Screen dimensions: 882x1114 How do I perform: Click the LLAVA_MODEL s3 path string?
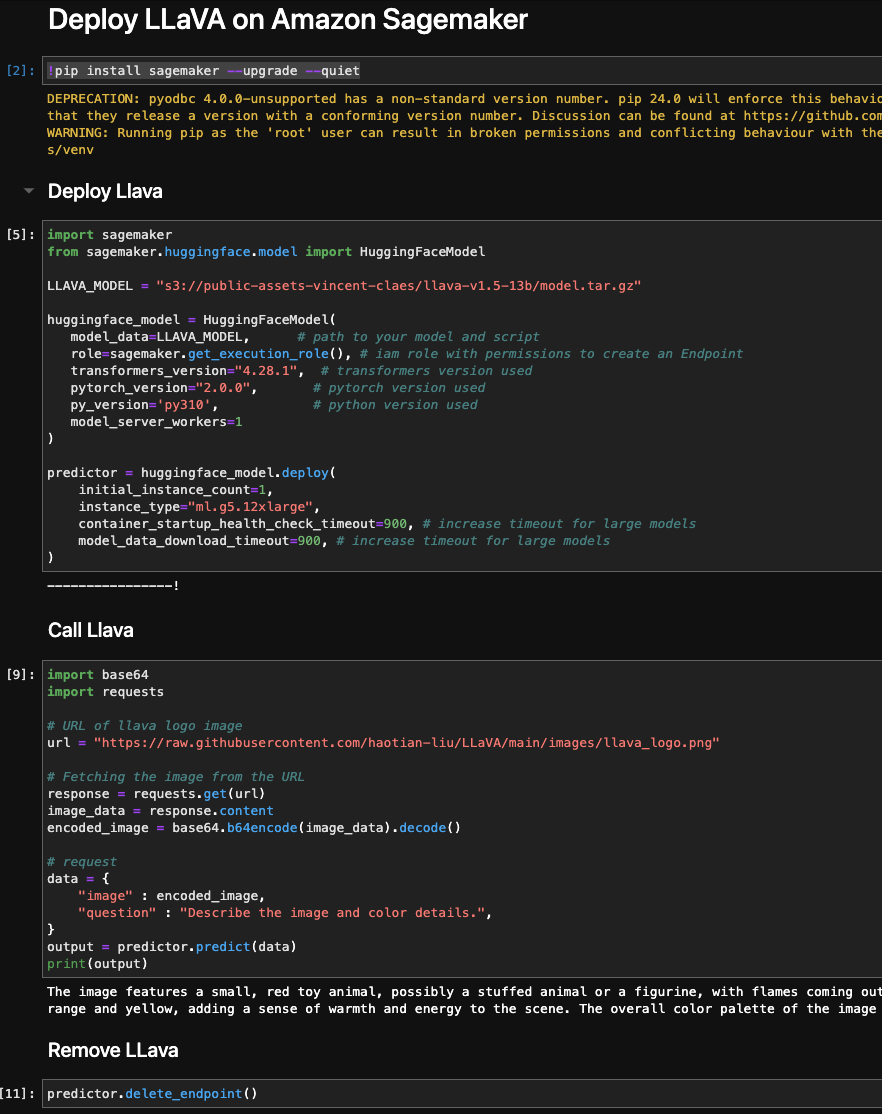(x=399, y=286)
